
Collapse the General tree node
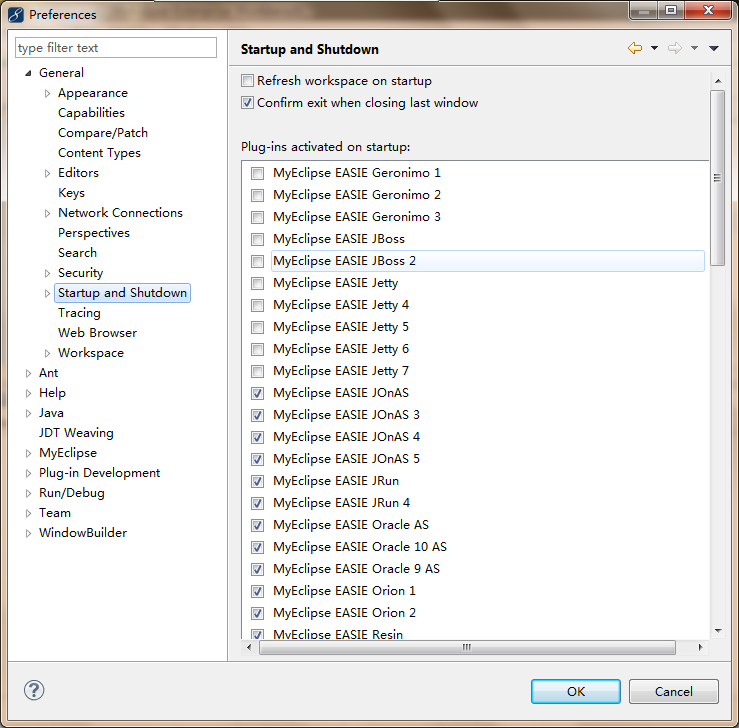click(x=28, y=73)
